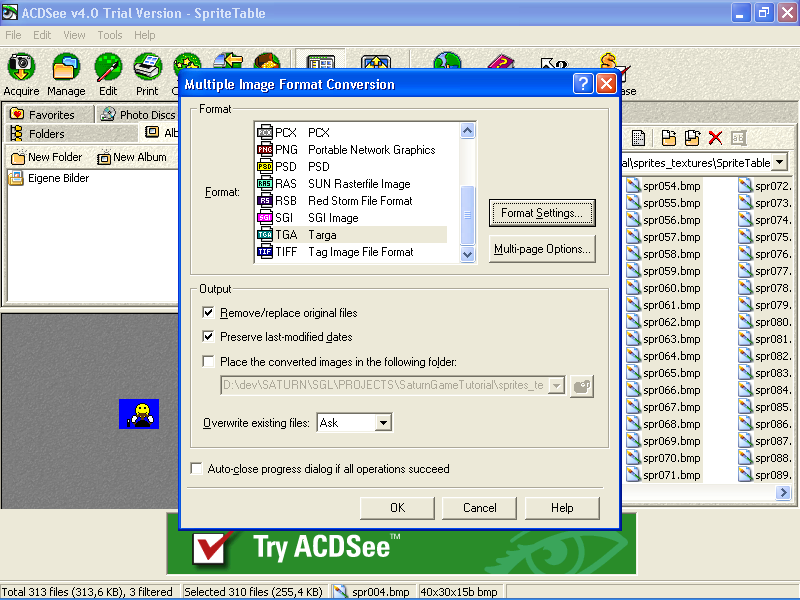This screenshot has width=800, height=600.
Task: Select file spr063.bmp
Action: (x=664, y=339)
